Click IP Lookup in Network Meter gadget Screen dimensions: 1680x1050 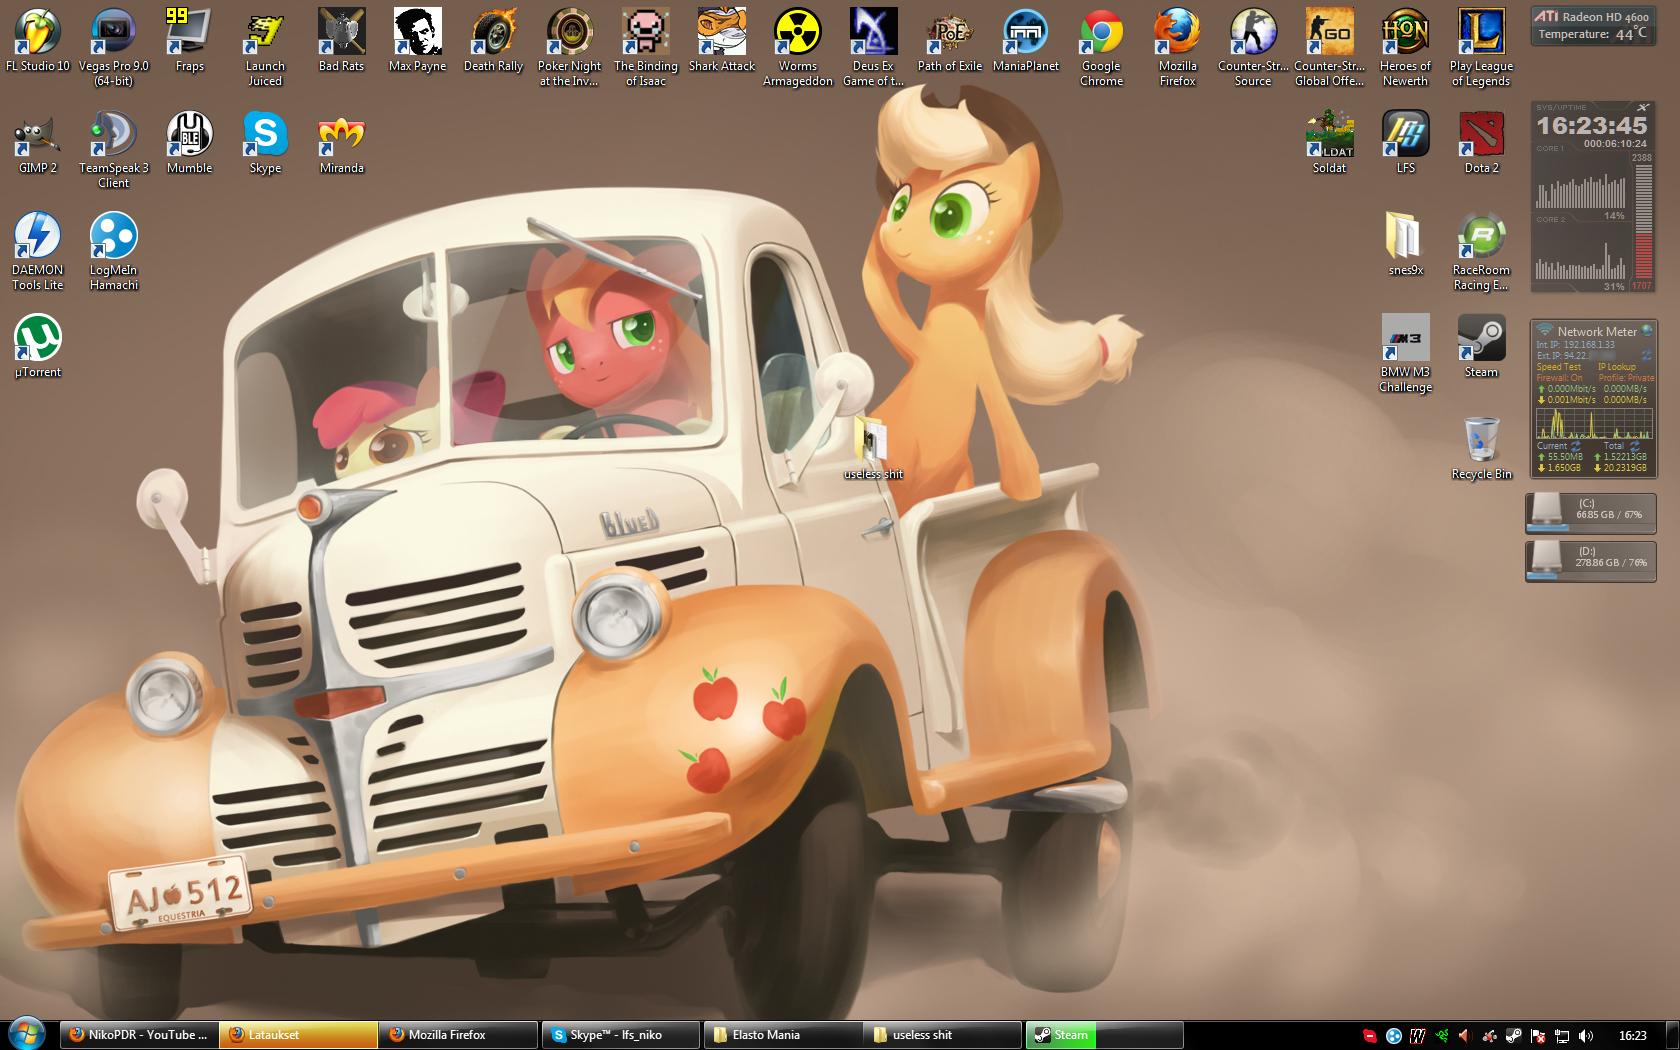click(x=1617, y=367)
